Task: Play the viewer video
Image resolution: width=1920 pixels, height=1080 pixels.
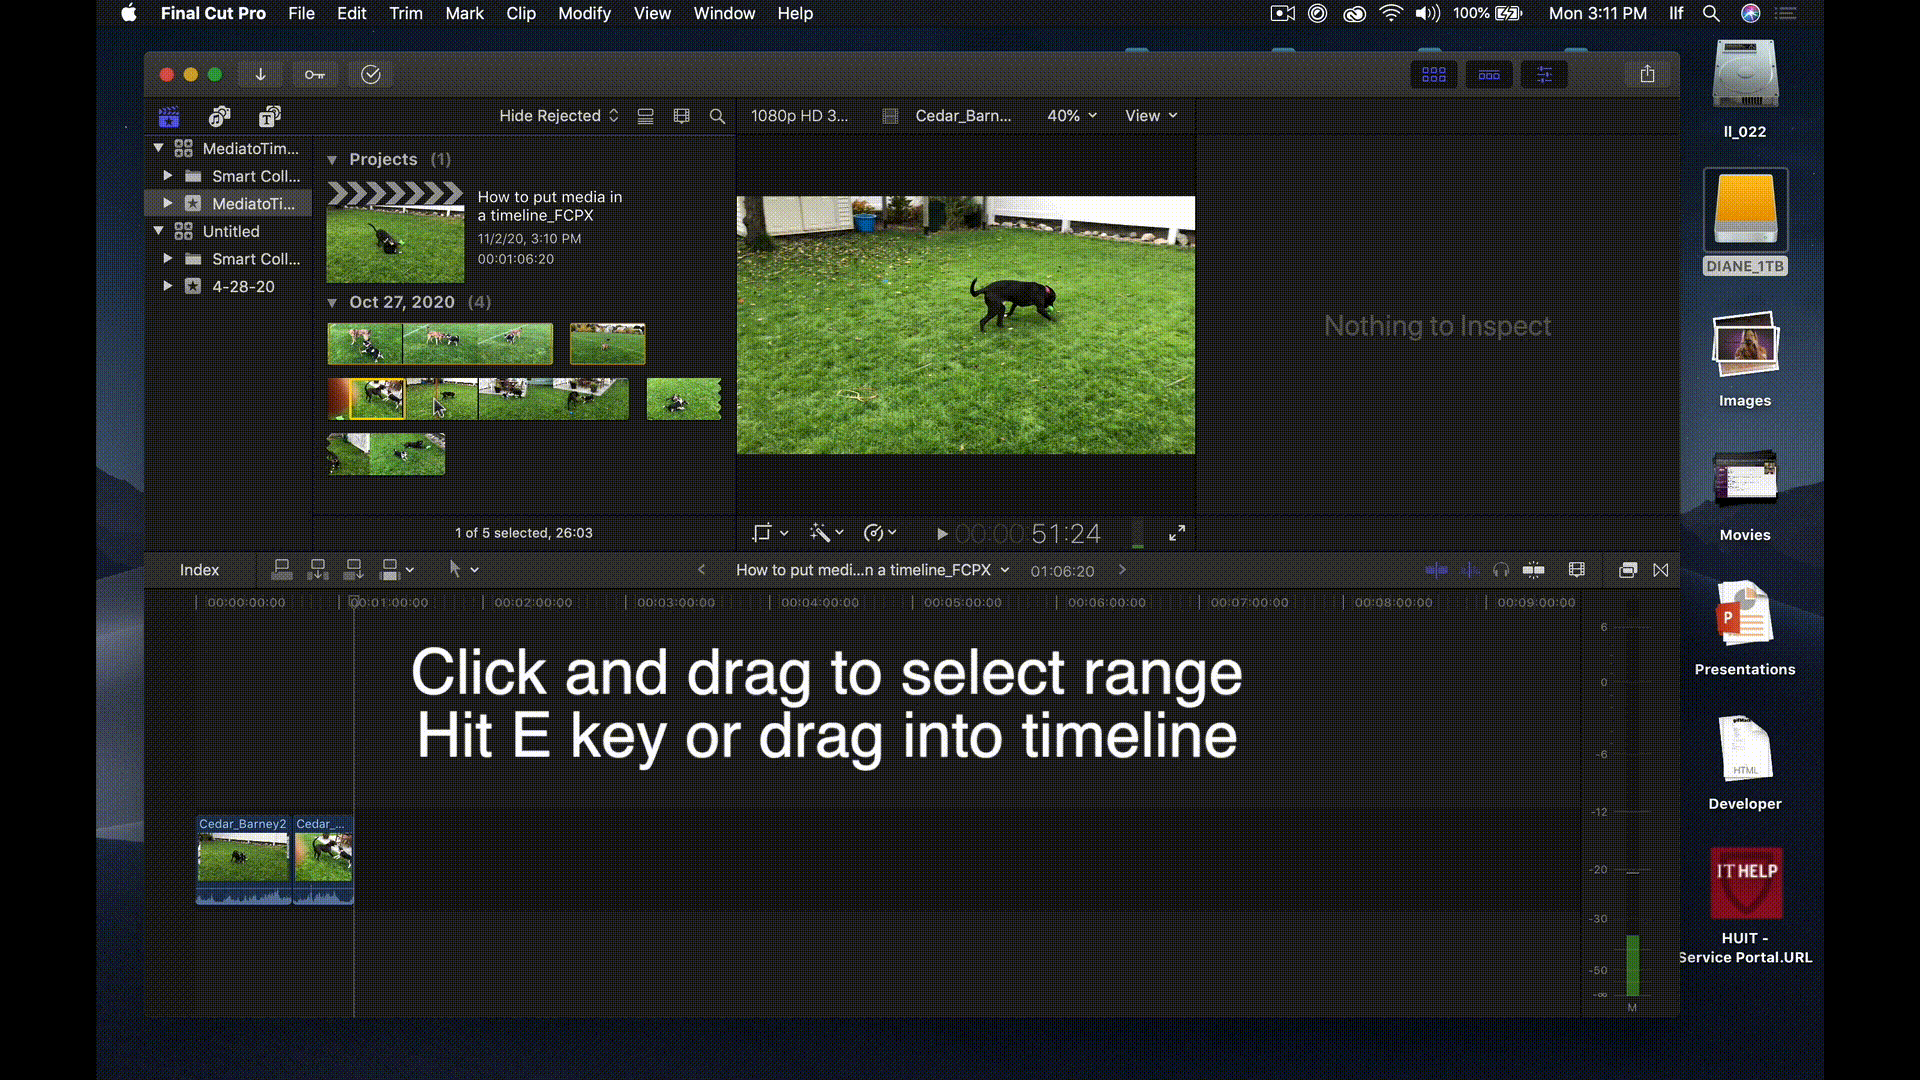Action: [941, 534]
